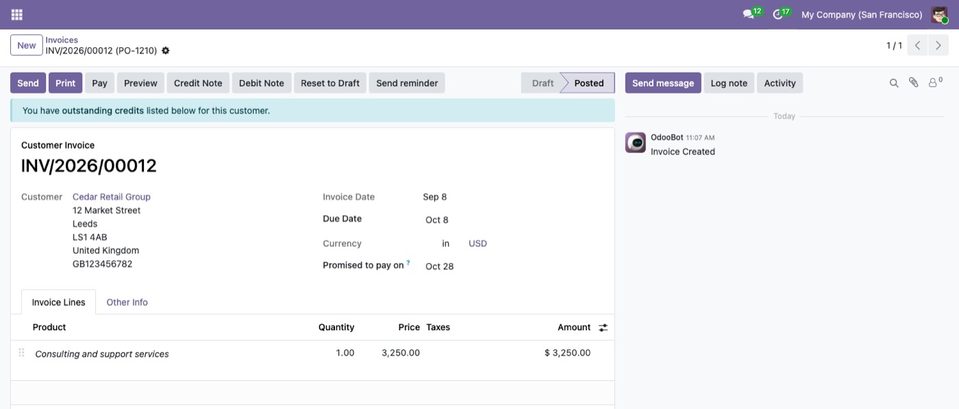Image resolution: width=959 pixels, height=409 pixels.
Task: Click the Pay button
Action: [100, 83]
